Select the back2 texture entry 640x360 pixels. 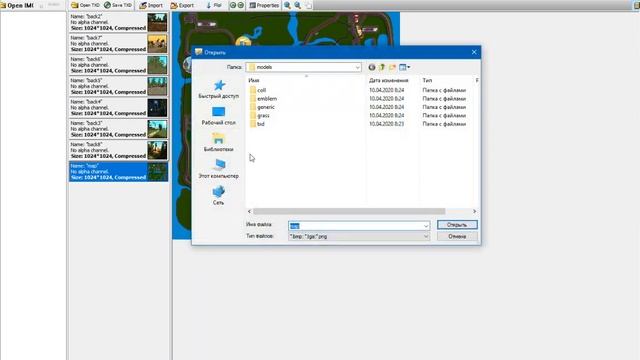118,22
